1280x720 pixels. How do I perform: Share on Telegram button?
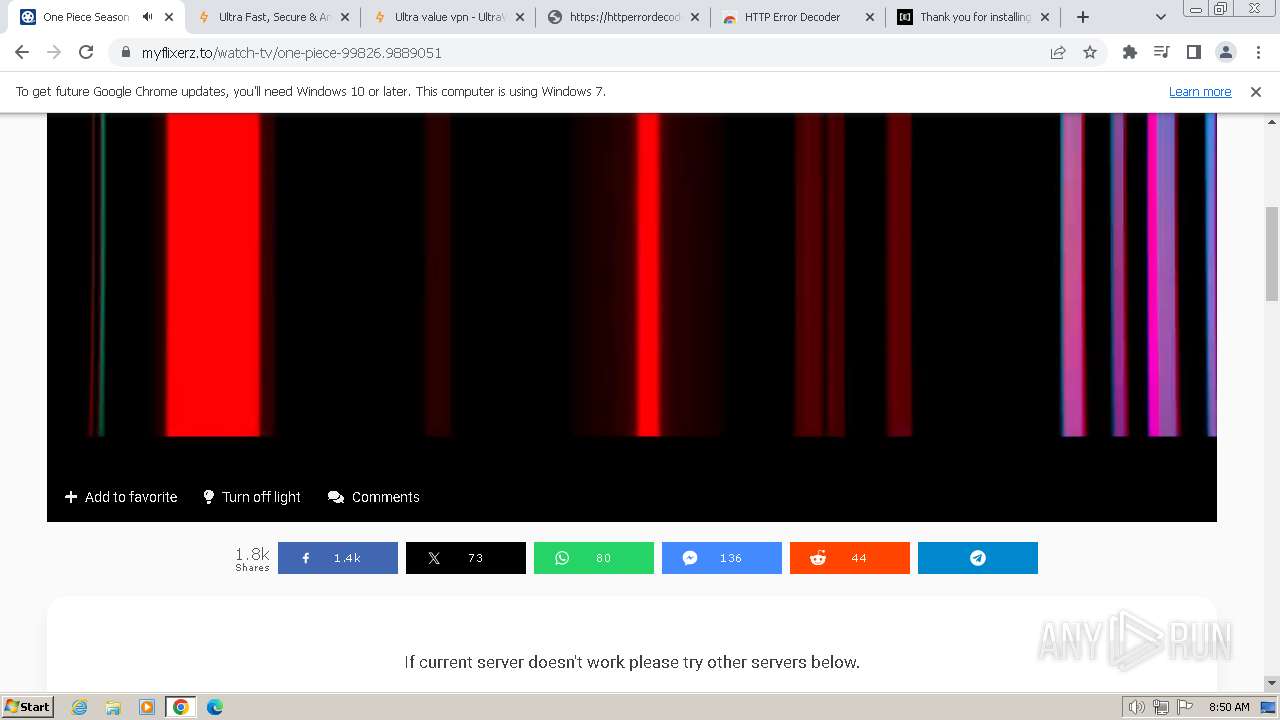[x=978, y=558]
